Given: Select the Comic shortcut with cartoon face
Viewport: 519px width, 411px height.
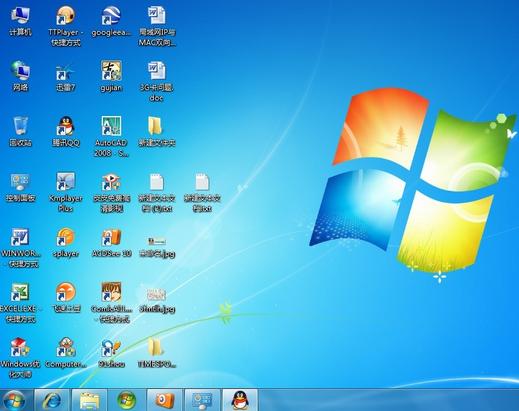Looking at the screenshot, I should [x=111, y=302].
